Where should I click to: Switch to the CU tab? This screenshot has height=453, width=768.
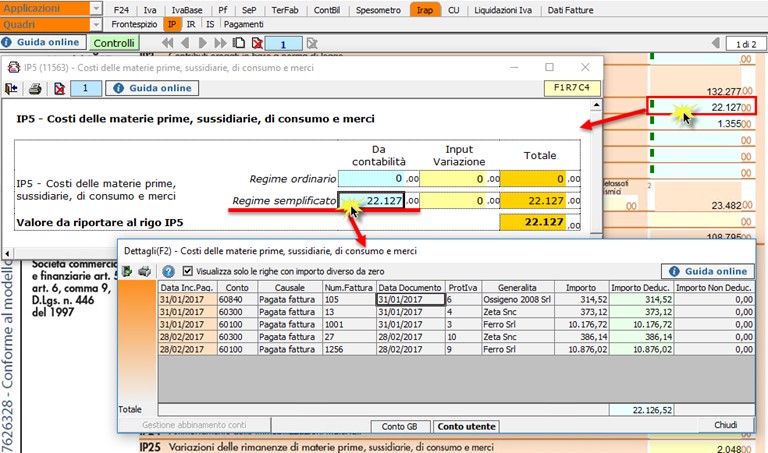point(454,10)
